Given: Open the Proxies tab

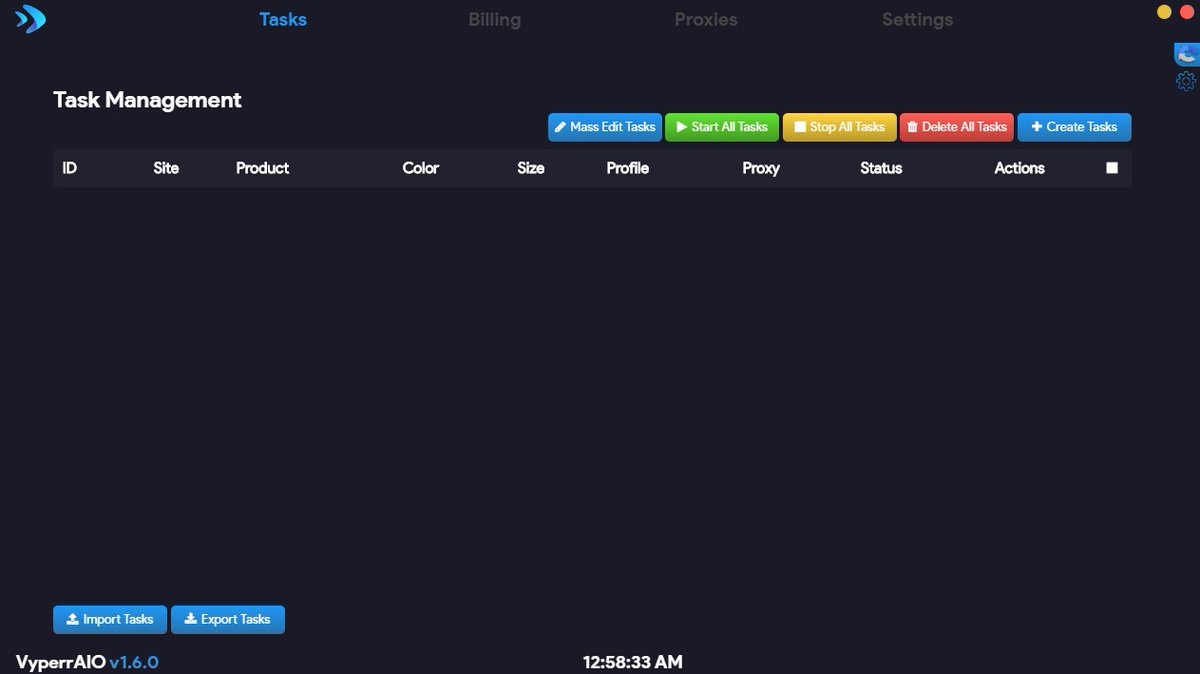Looking at the screenshot, I should [705, 19].
